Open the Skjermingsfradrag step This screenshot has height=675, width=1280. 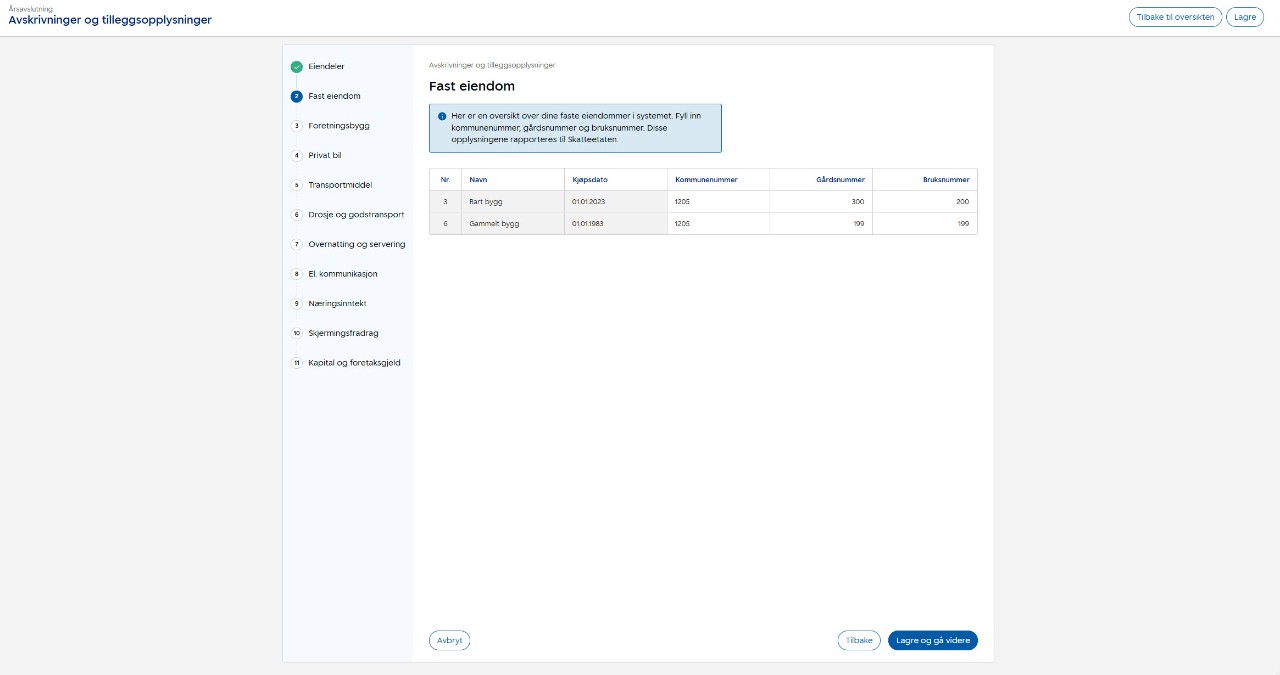[343, 333]
